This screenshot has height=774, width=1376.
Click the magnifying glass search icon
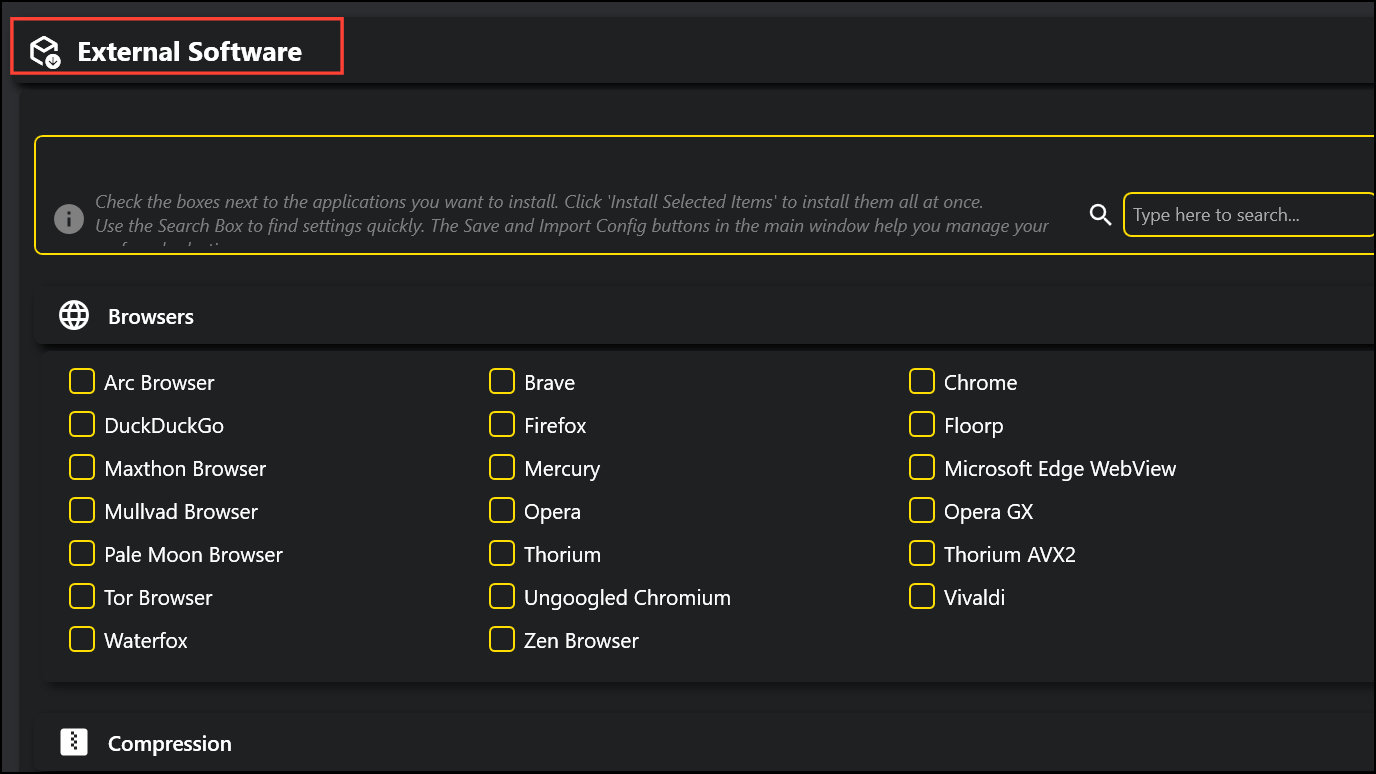[x=1100, y=215]
